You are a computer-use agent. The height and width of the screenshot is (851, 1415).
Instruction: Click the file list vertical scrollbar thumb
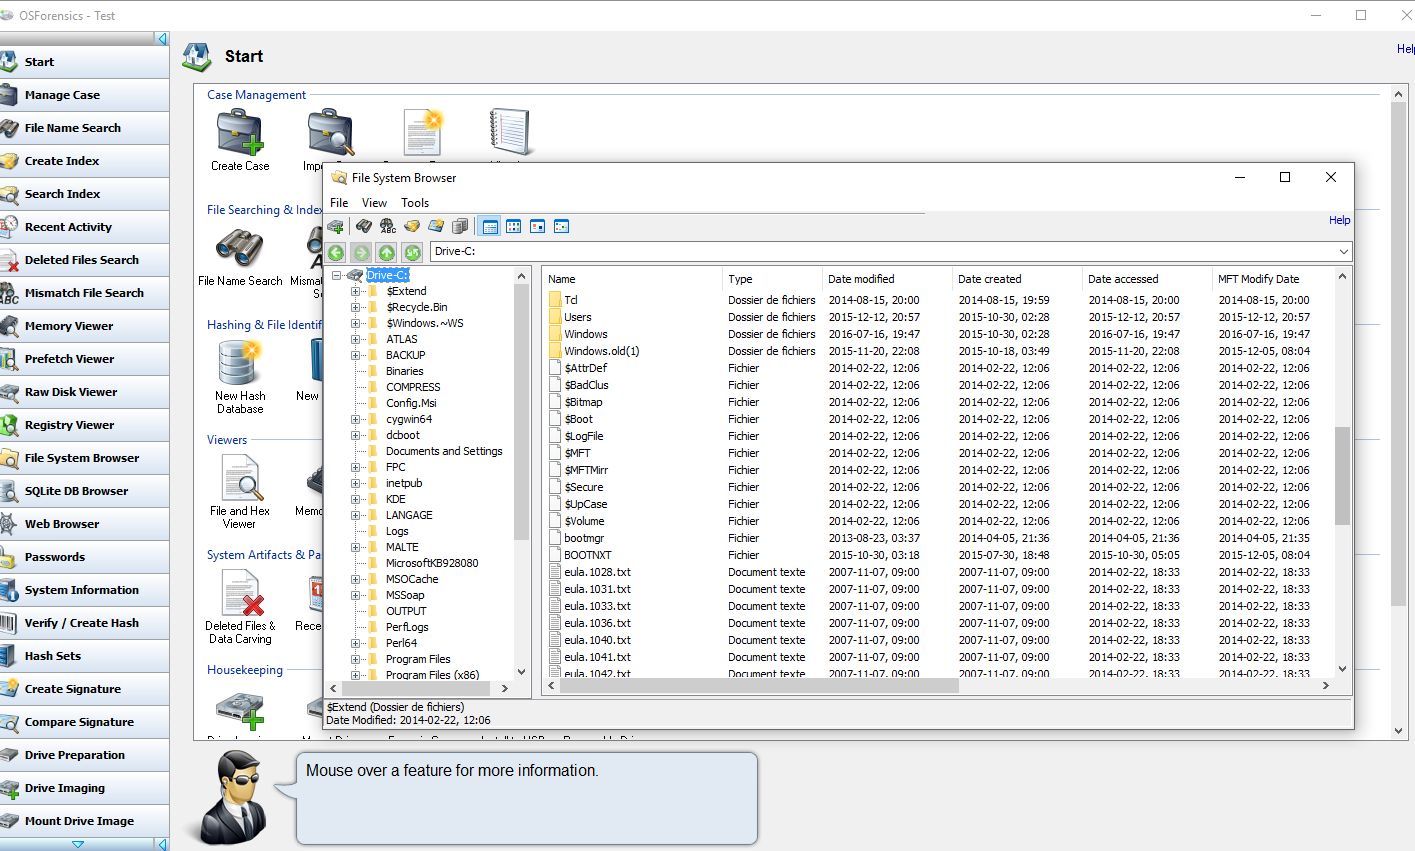coord(1342,475)
